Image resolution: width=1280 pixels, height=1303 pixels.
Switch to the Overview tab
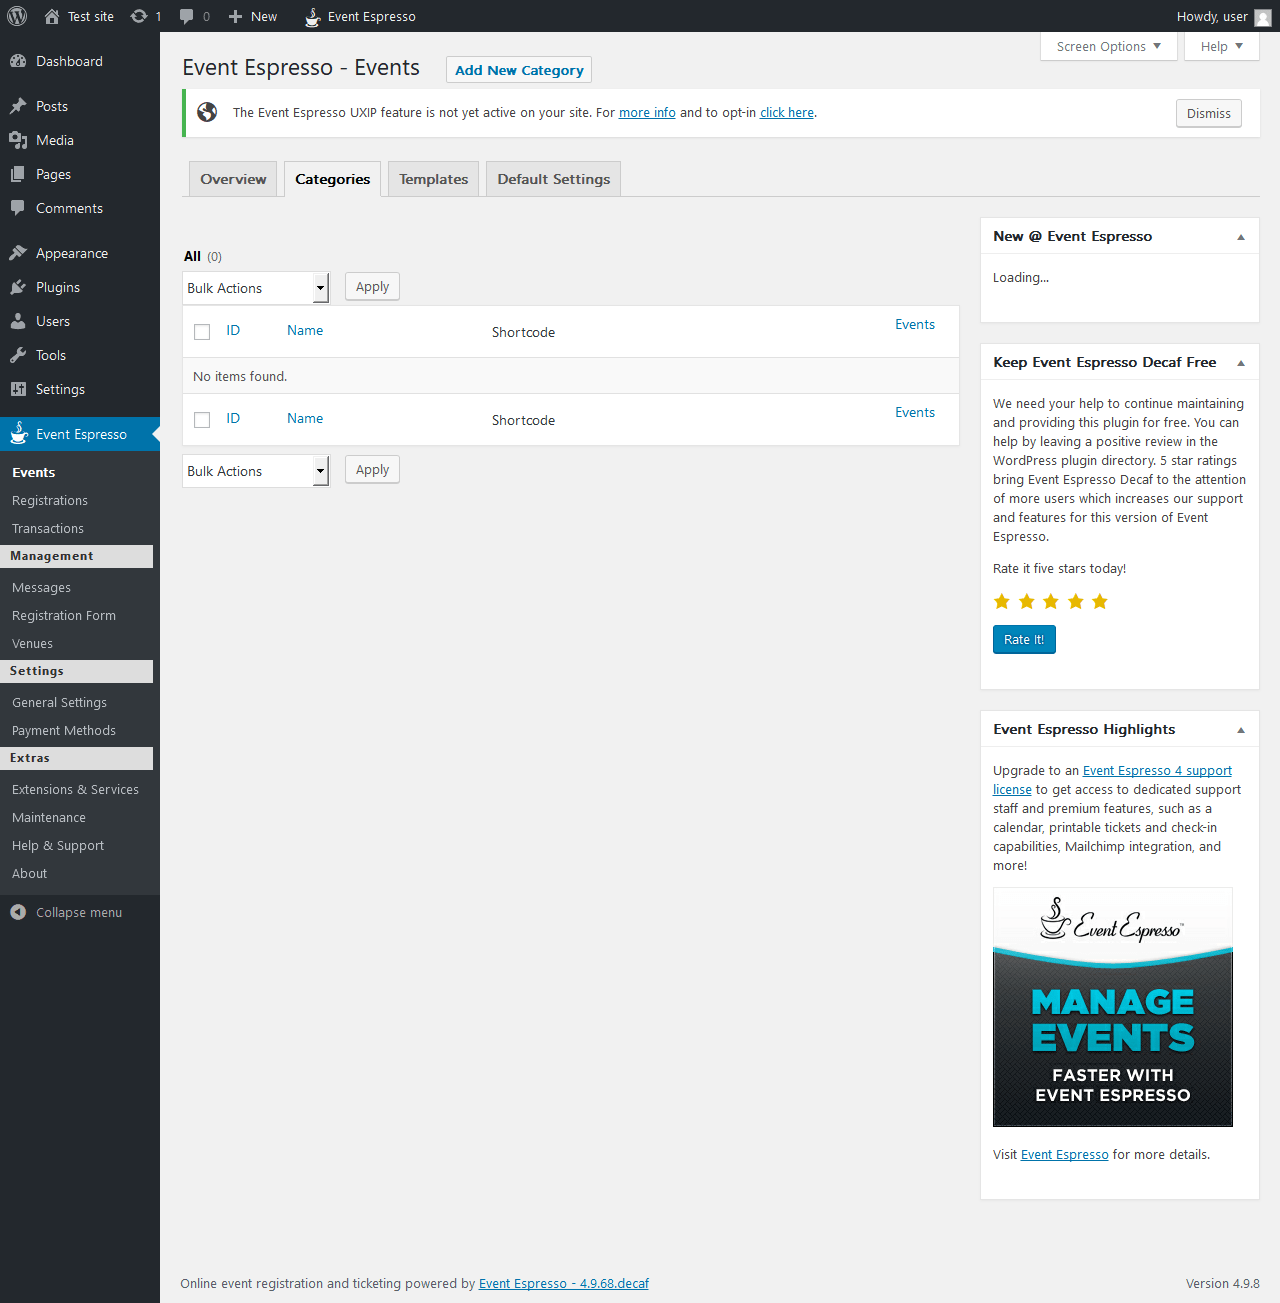[233, 179]
